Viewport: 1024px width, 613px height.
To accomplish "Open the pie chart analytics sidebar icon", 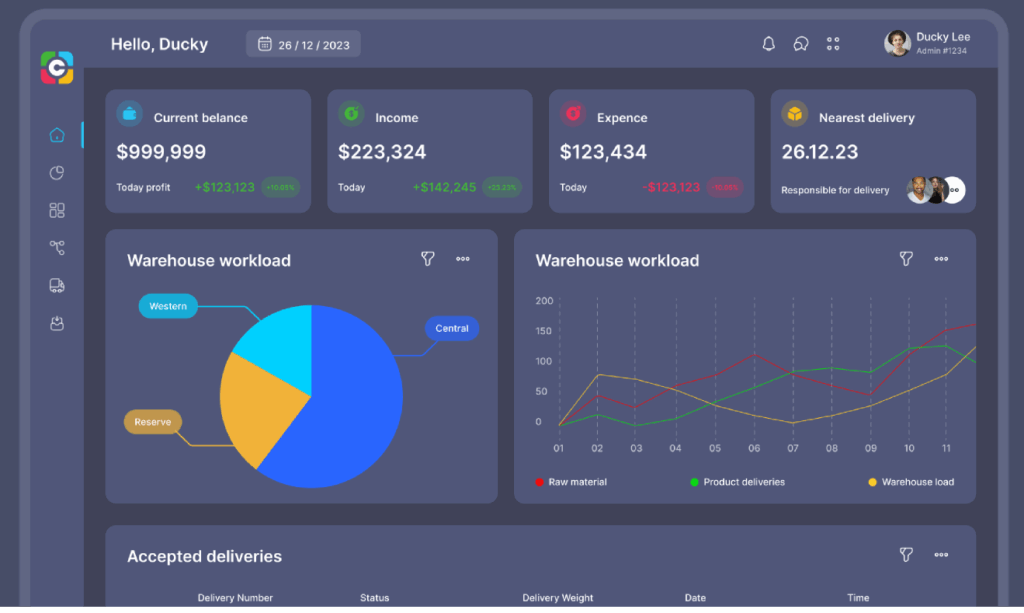I will click(x=57, y=173).
